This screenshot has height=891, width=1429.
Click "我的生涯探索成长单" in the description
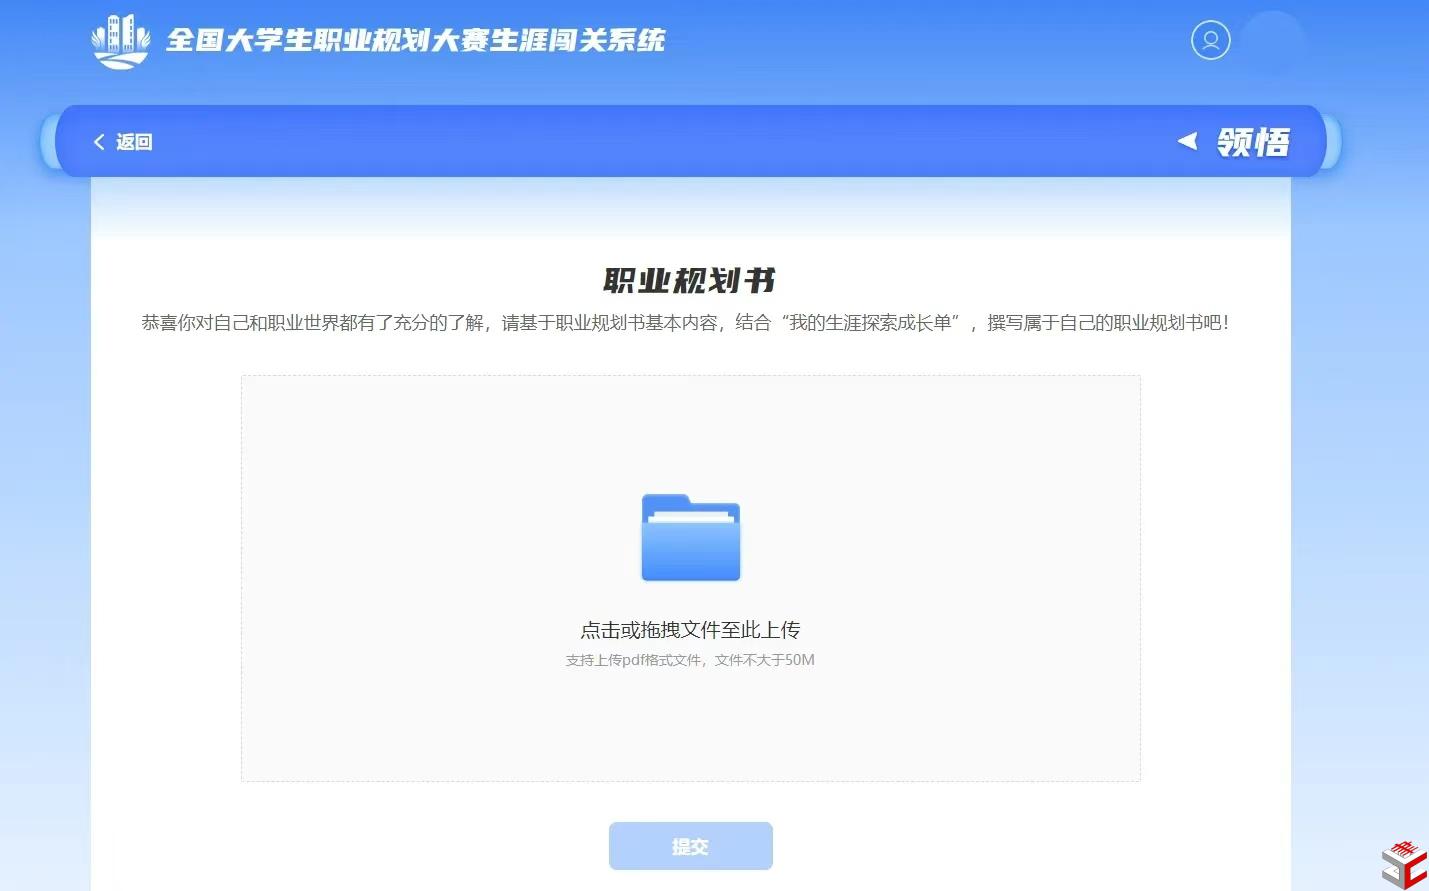(x=870, y=323)
